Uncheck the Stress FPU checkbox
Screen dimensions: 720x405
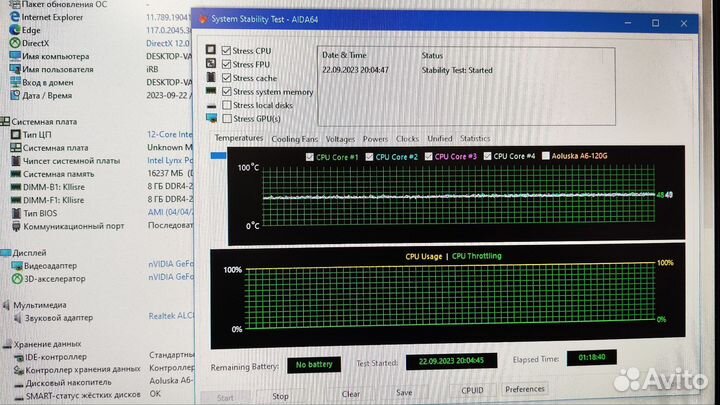226,64
